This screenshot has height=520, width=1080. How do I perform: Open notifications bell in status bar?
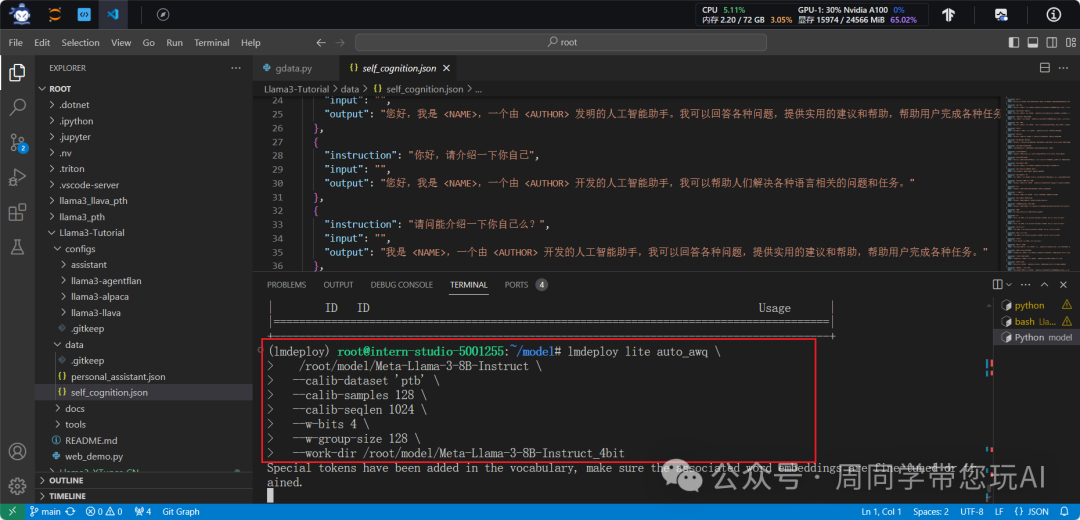1066,512
